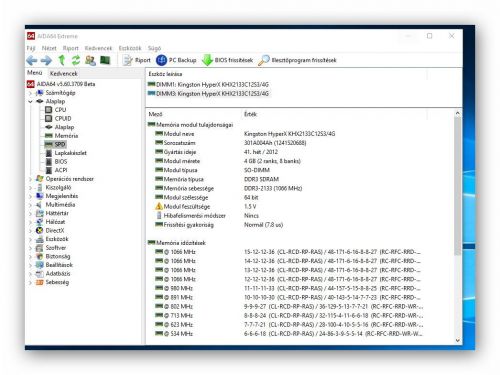
Task: Click the Hálózat network icon
Action: [x=40, y=222]
